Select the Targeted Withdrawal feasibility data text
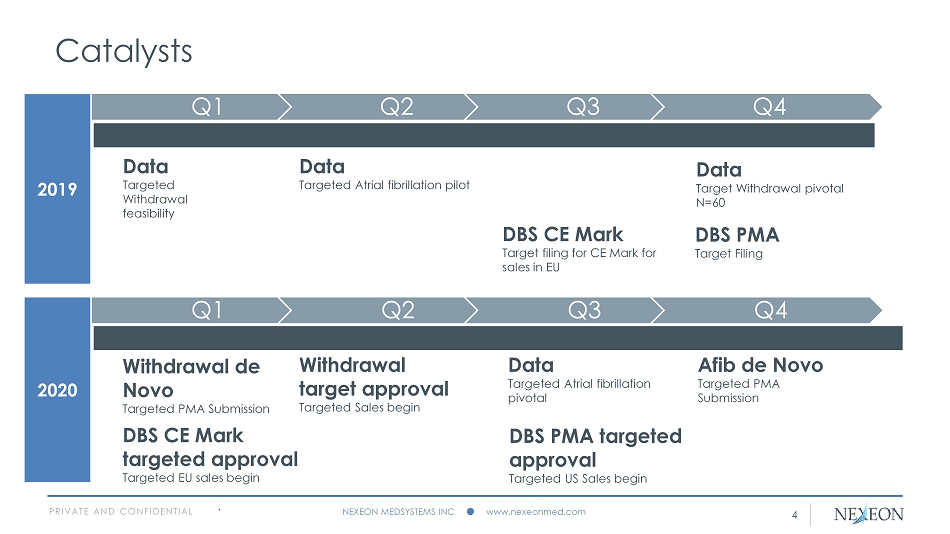This screenshot has width=950, height=534. click(155, 199)
